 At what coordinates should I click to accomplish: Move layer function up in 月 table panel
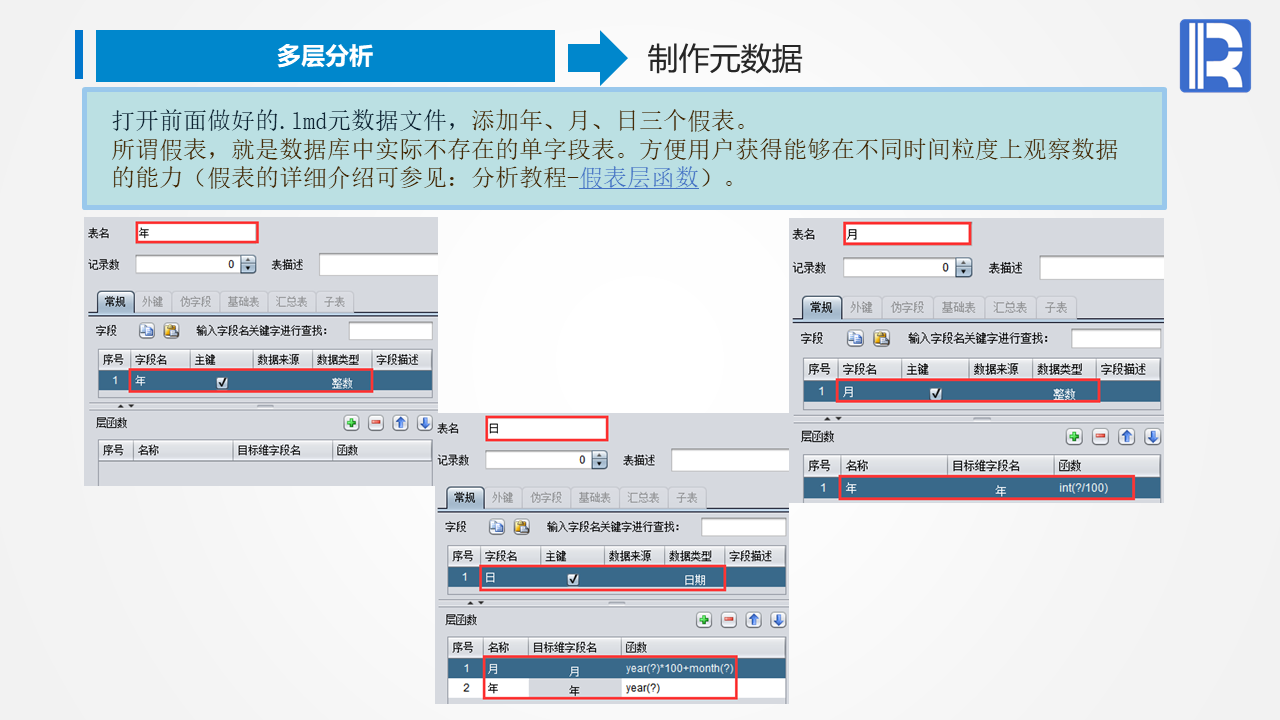point(1126,437)
